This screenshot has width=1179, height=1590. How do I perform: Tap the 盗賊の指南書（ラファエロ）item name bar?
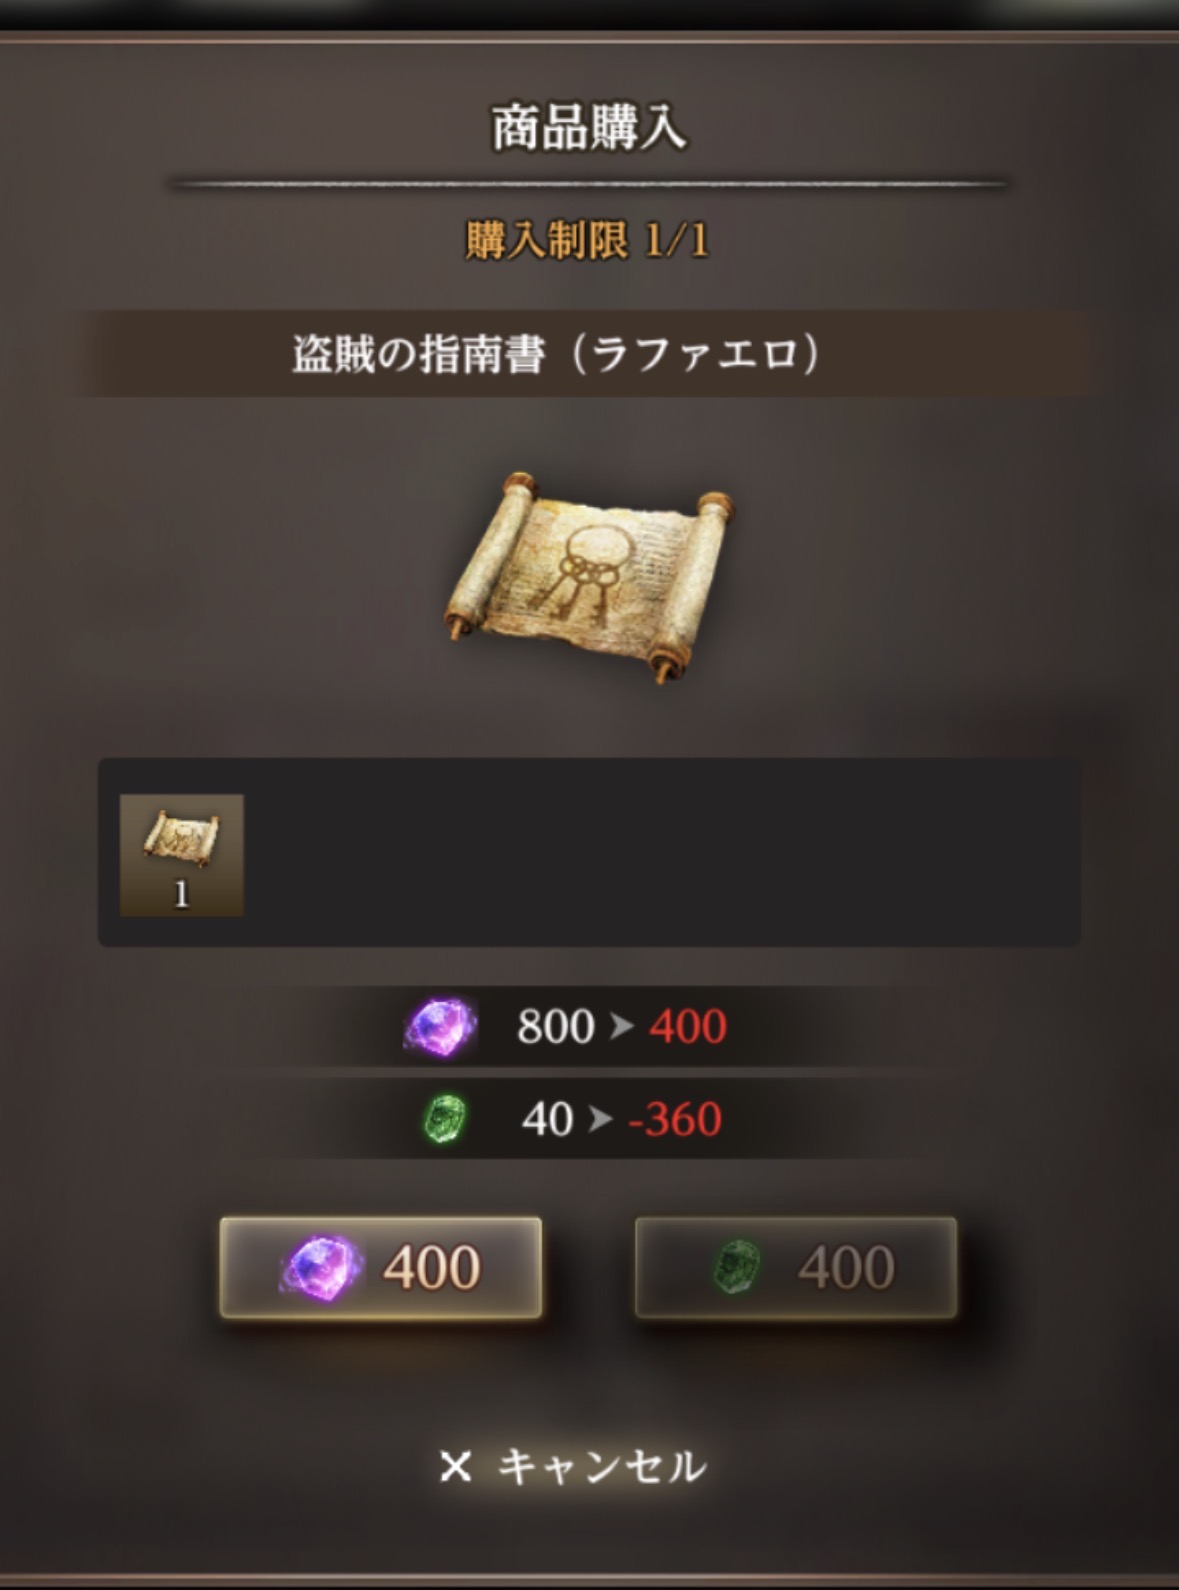[590, 354]
